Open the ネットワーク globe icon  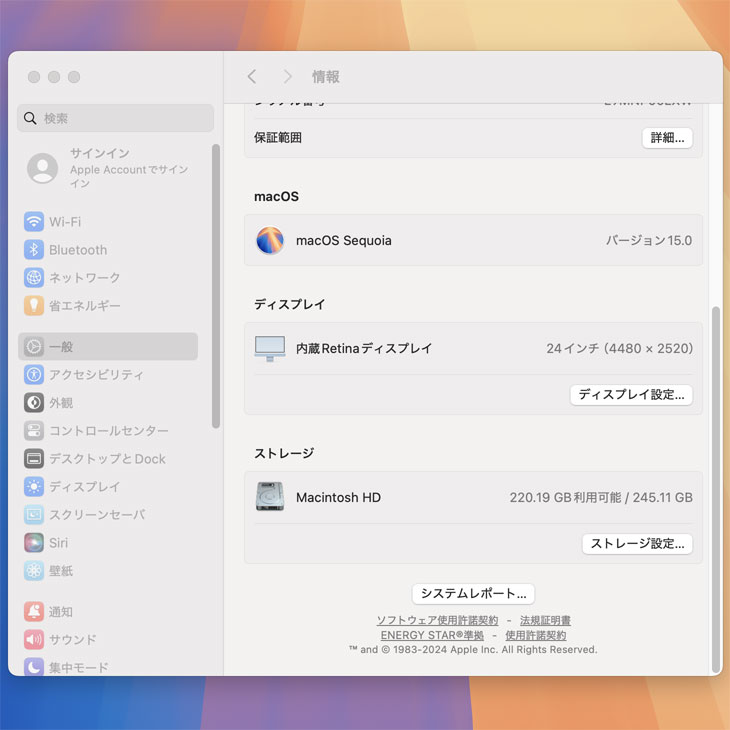click(34, 277)
